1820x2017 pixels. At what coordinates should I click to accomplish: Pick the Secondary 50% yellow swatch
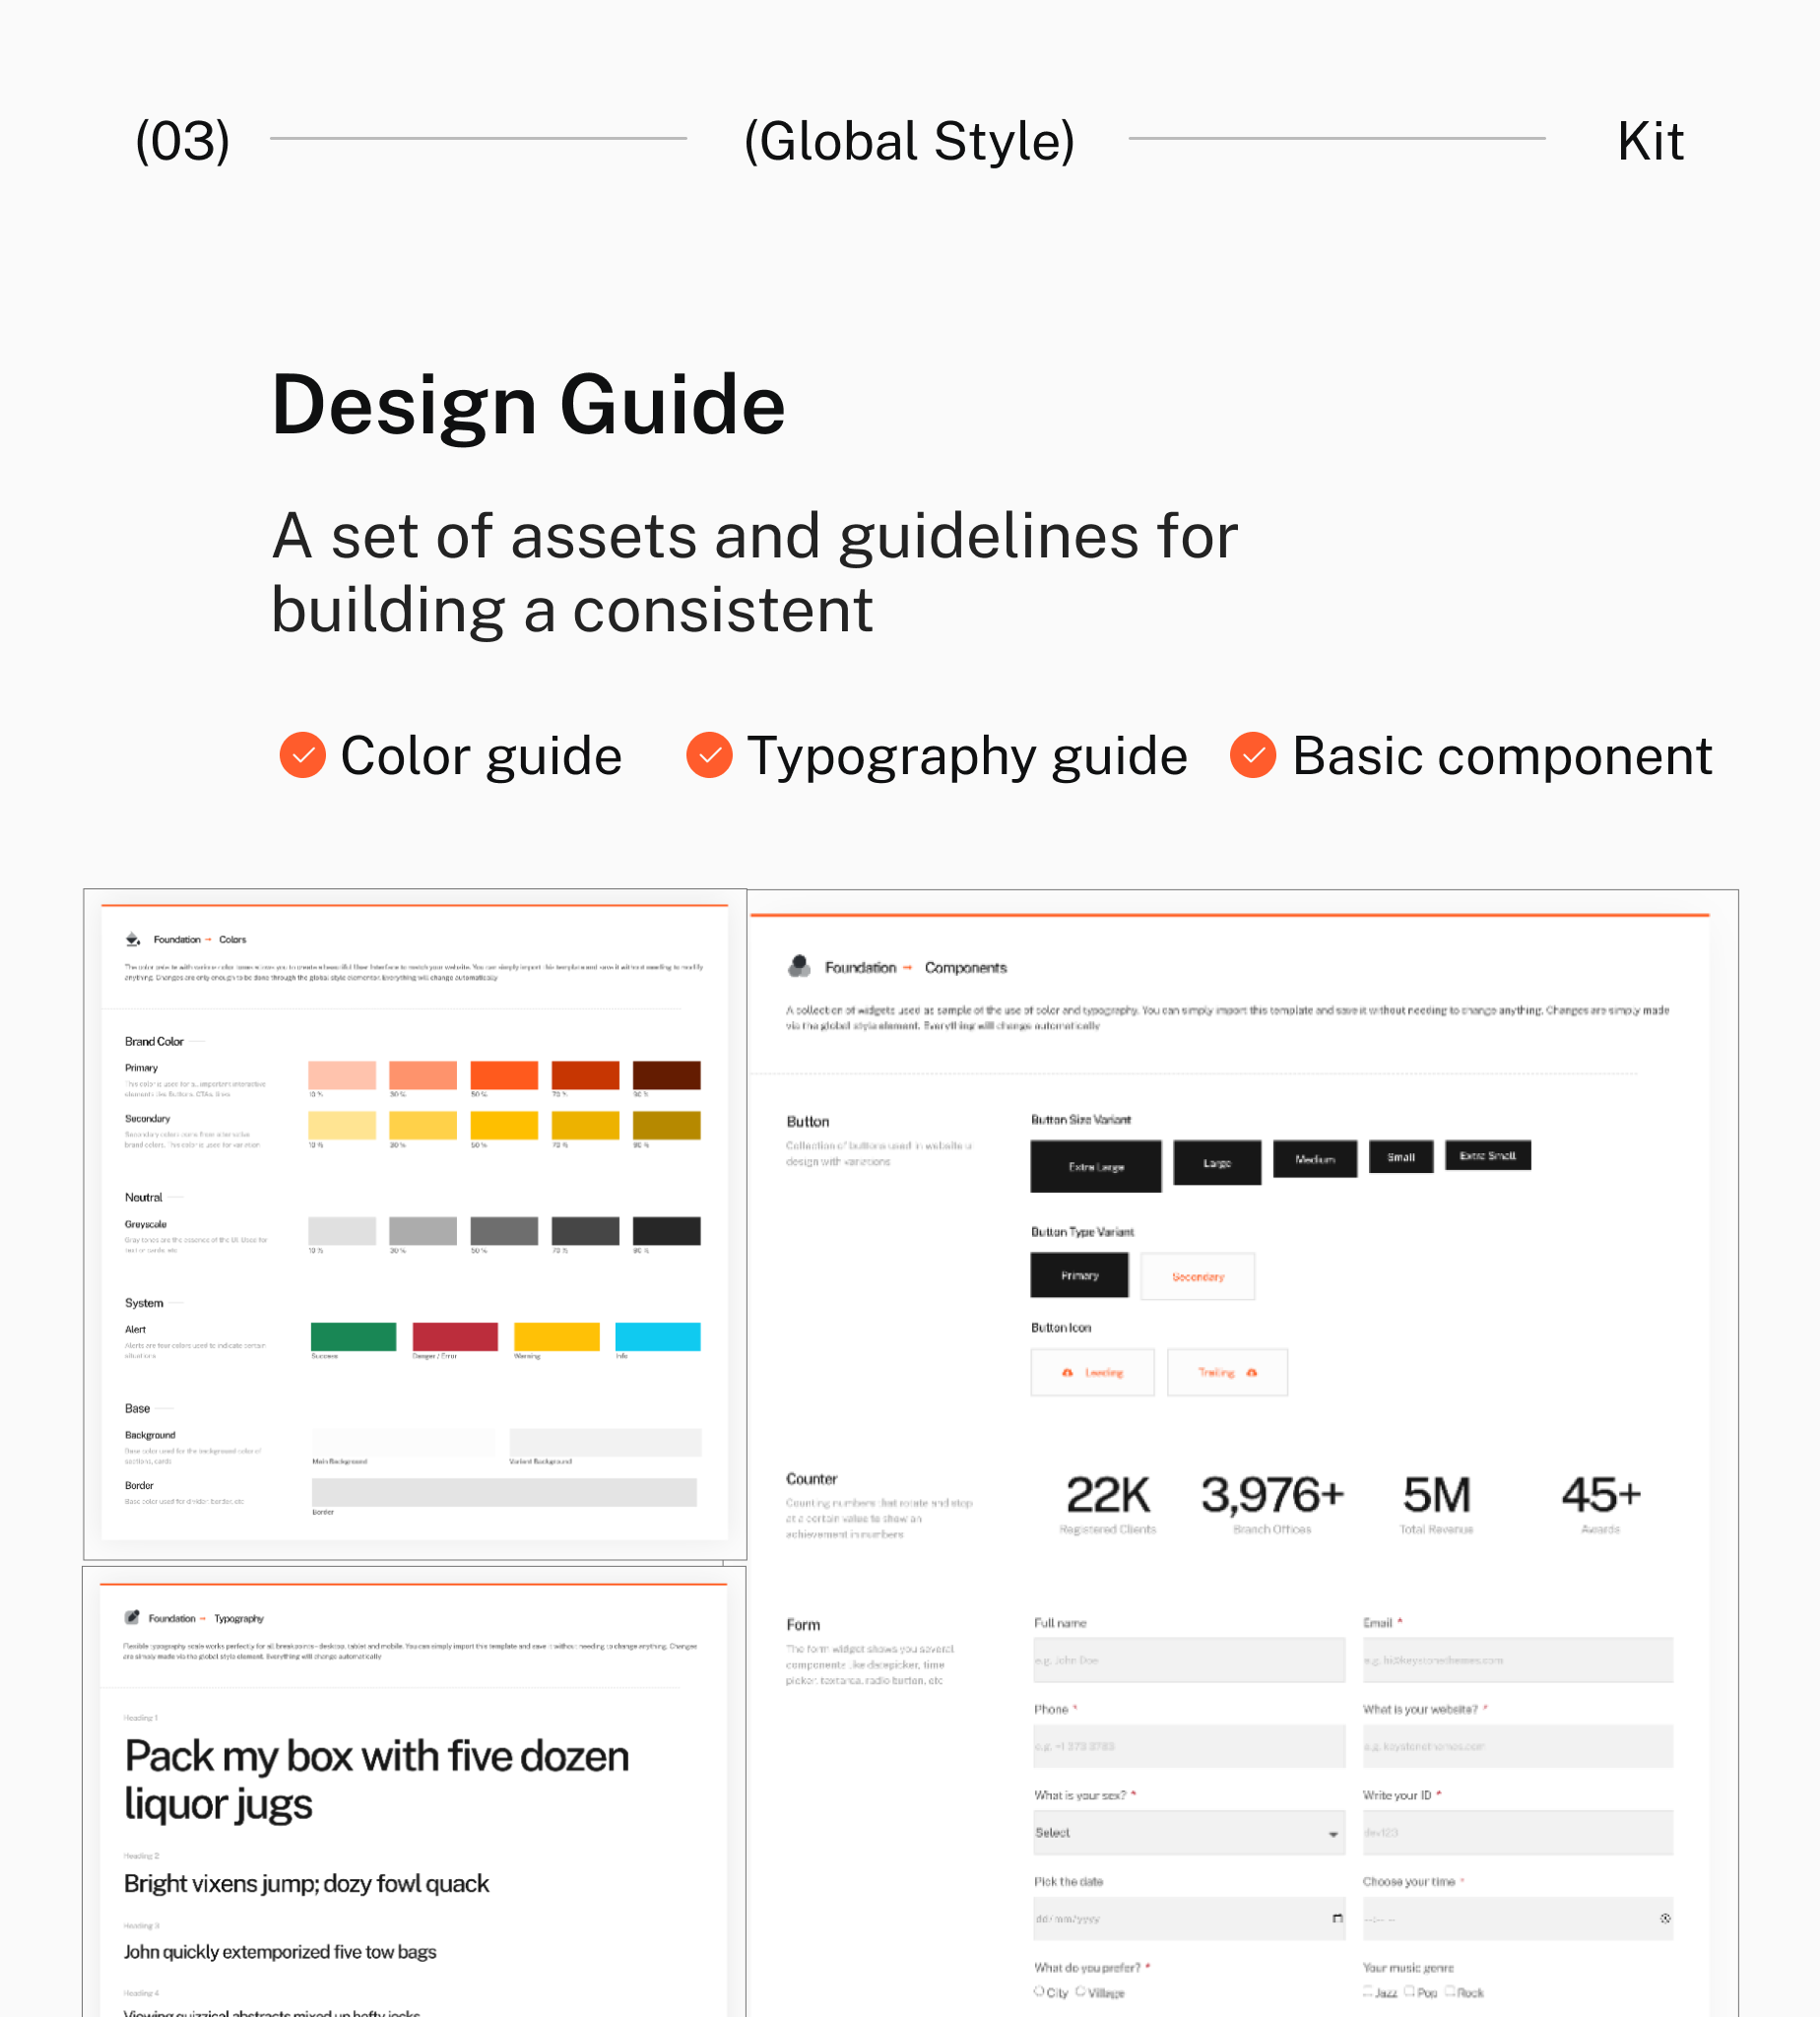pos(504,1125)
